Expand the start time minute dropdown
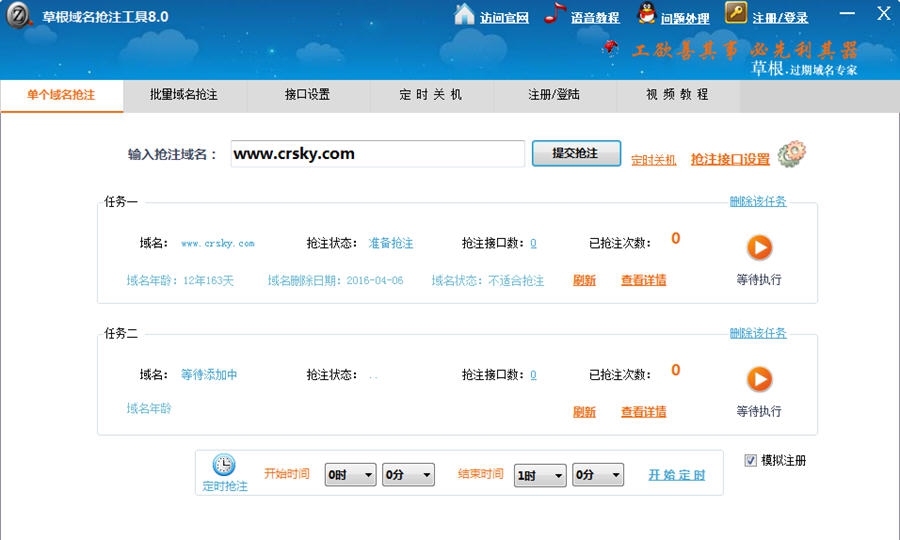 409,475
